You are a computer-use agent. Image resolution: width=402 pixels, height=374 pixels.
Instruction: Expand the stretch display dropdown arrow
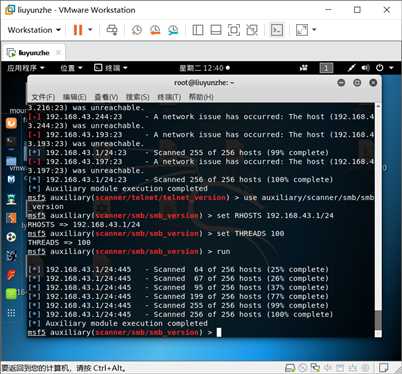pyautogui.click(x=314, y=30)
